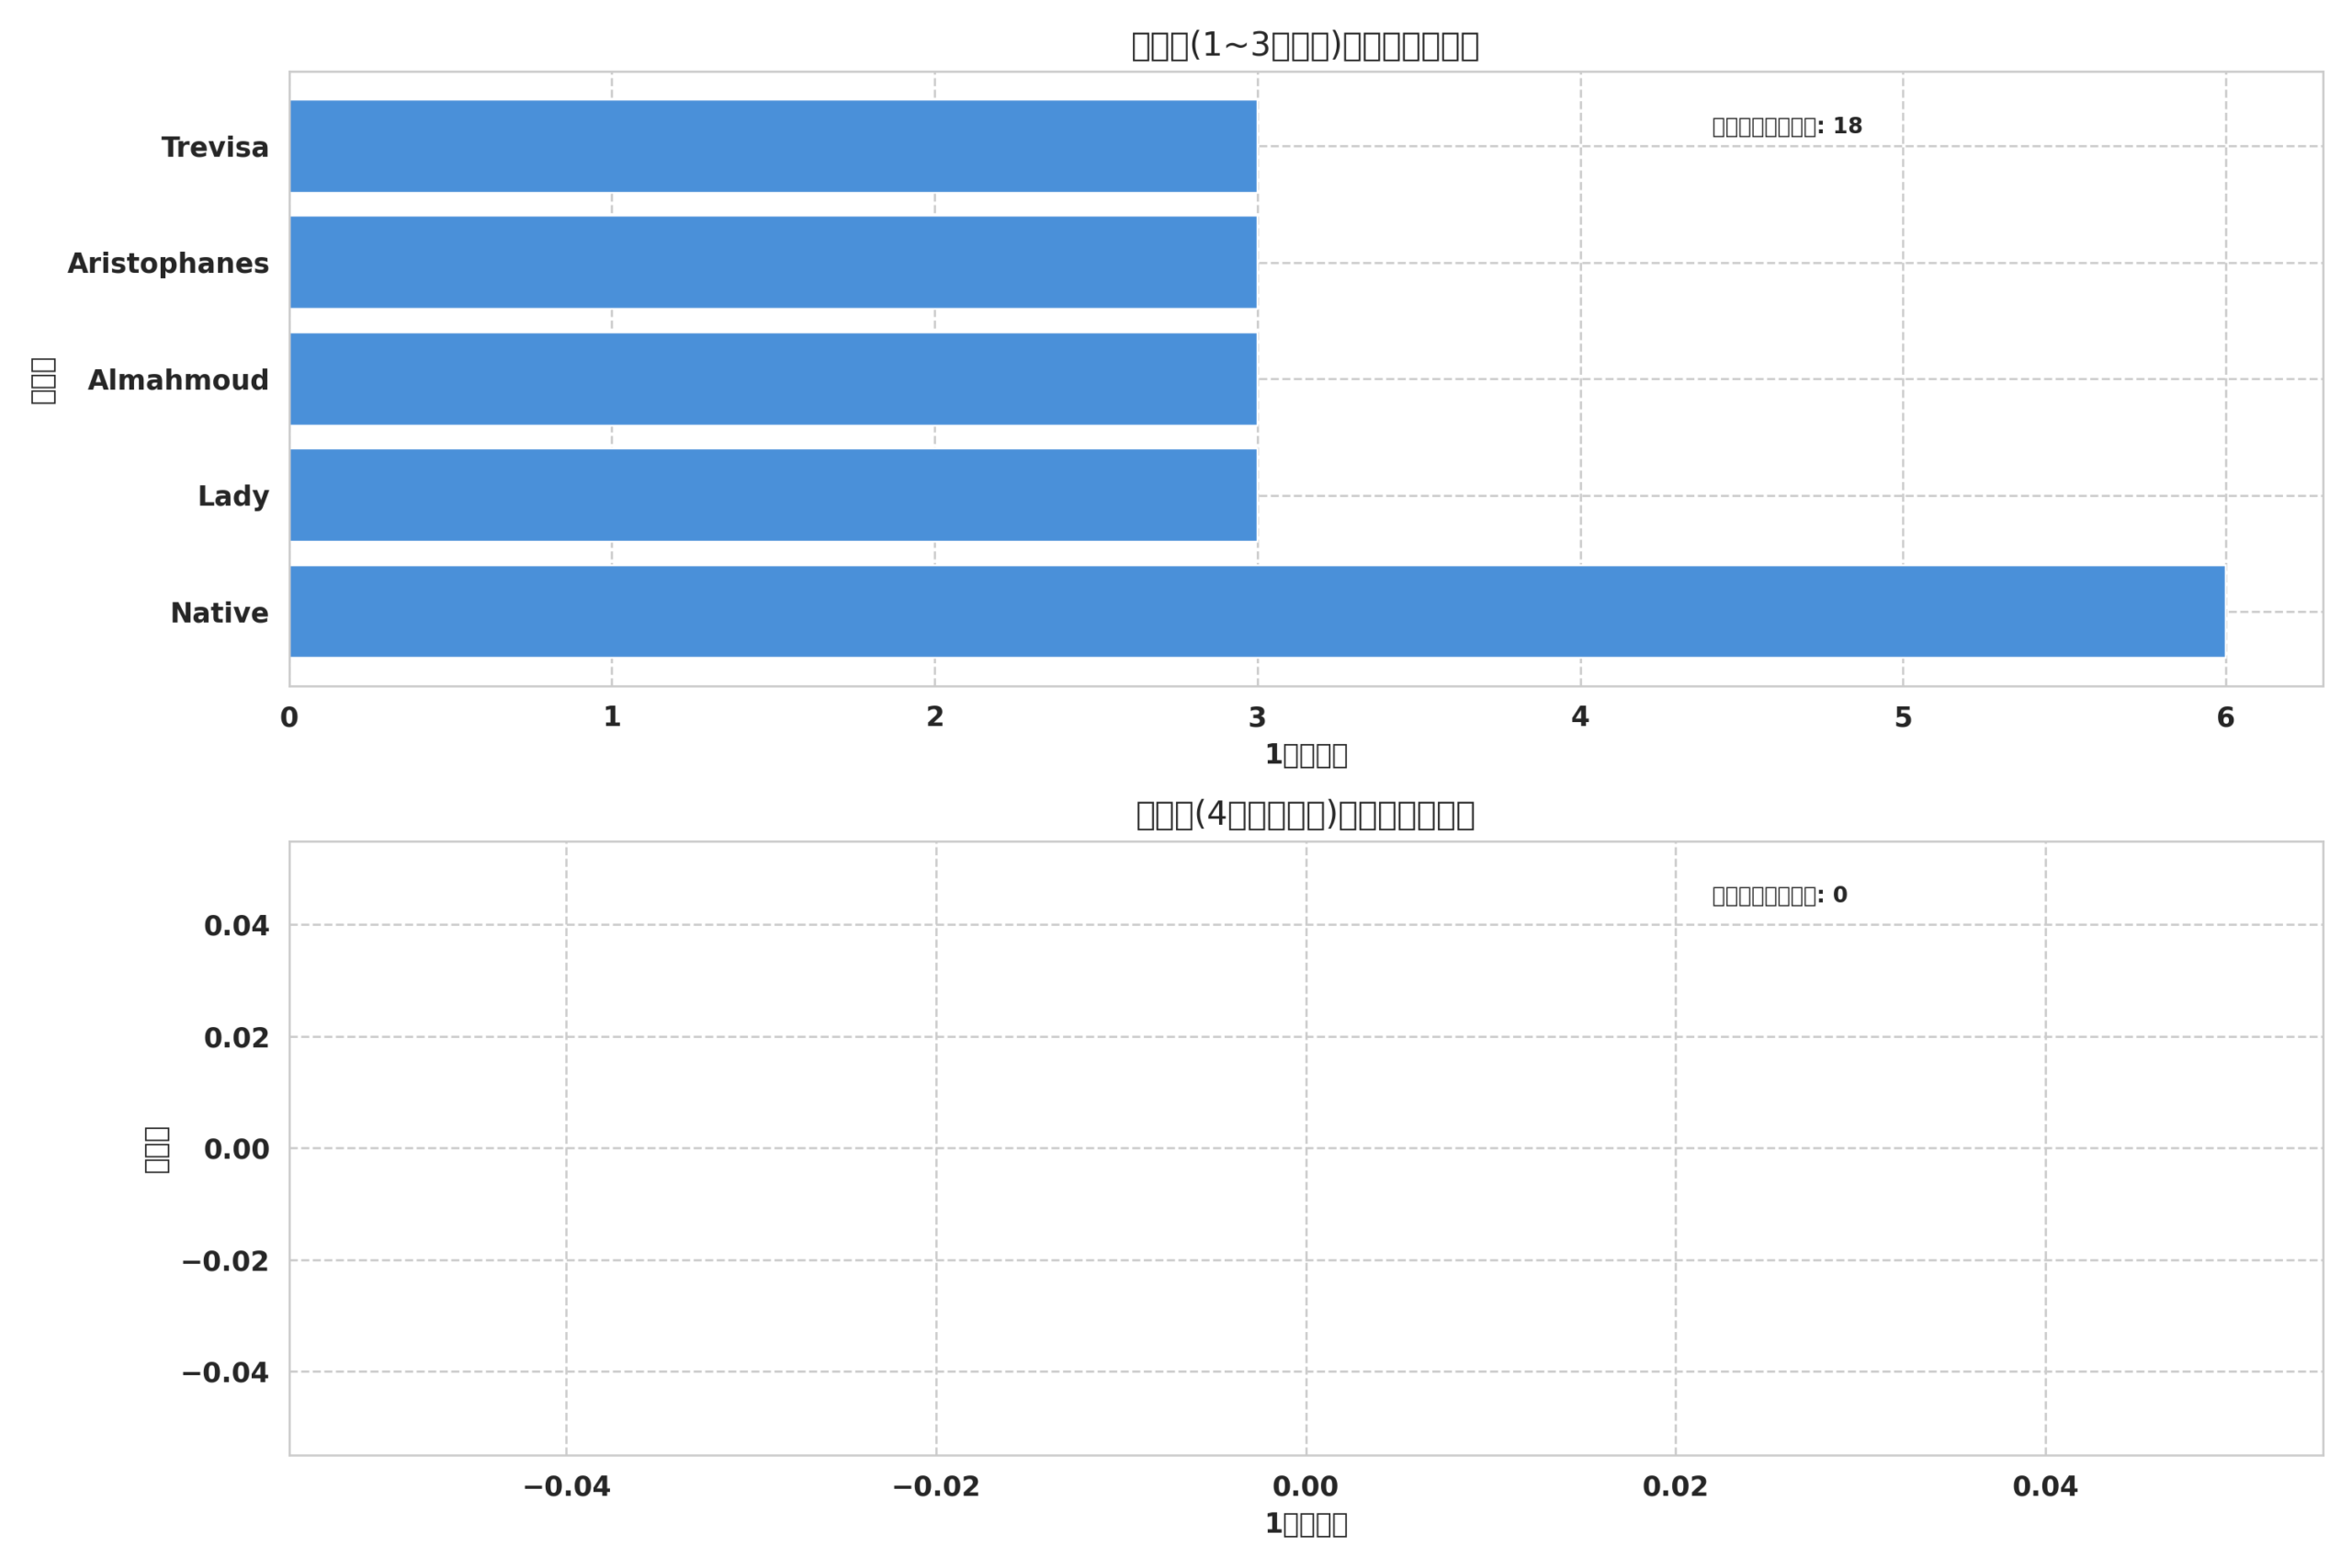Select the blue bar for Lady
2352x1568 pixels.
pyautogui.click(x=773, y=495)
